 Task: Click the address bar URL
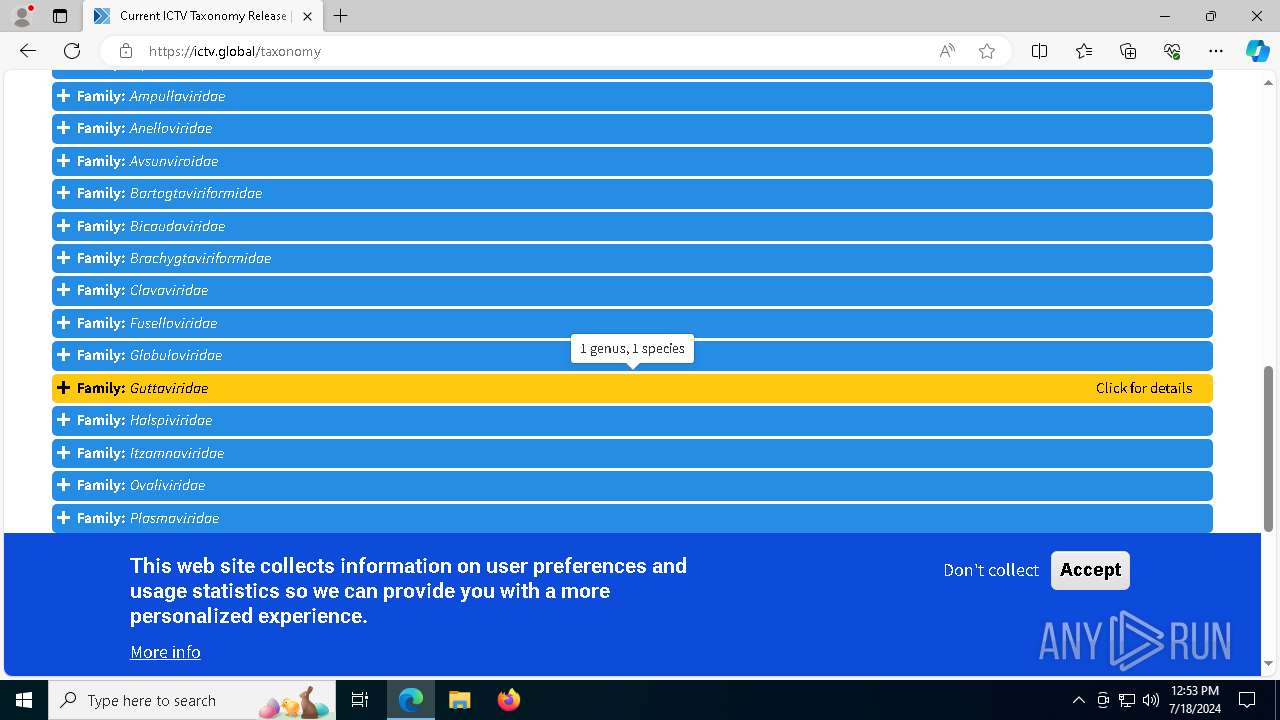[234, 51]
